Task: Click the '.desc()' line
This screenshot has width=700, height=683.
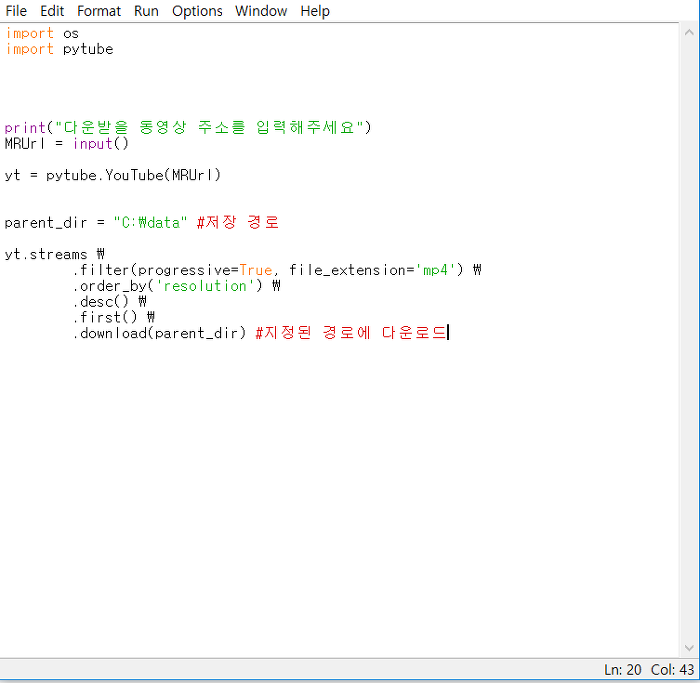Action: [109, 302]
